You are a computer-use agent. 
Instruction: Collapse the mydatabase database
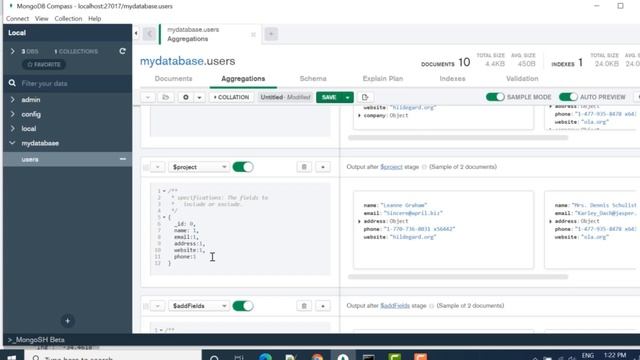tap(12, 143)
